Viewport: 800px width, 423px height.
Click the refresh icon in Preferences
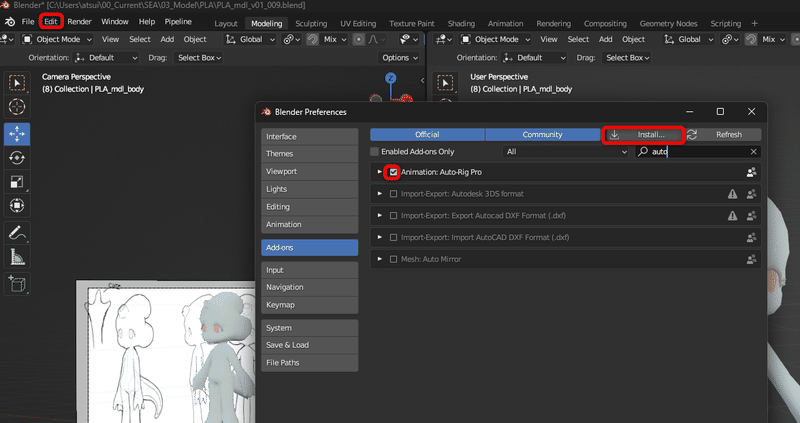(692, 135)
